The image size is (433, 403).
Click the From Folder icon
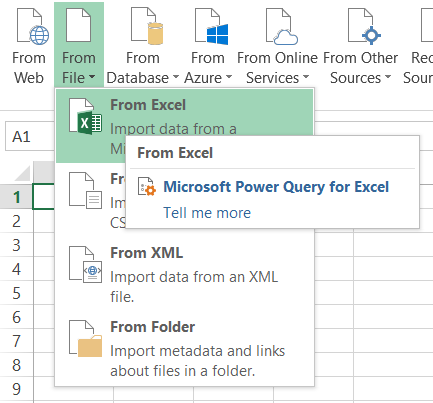pyautogui.click(x=85, y=339)
